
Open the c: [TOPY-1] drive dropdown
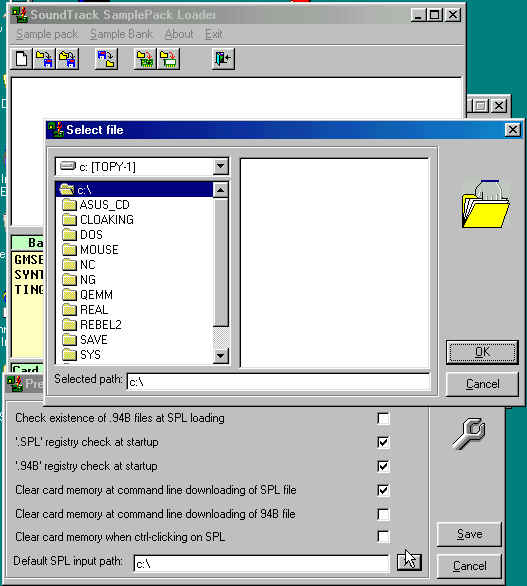[x=221, y=166]
